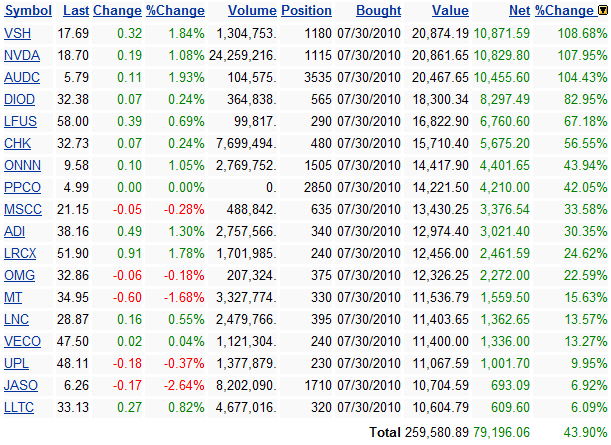Select ONNN last price 9.58
Screen dimensions: 611x445
76,166
